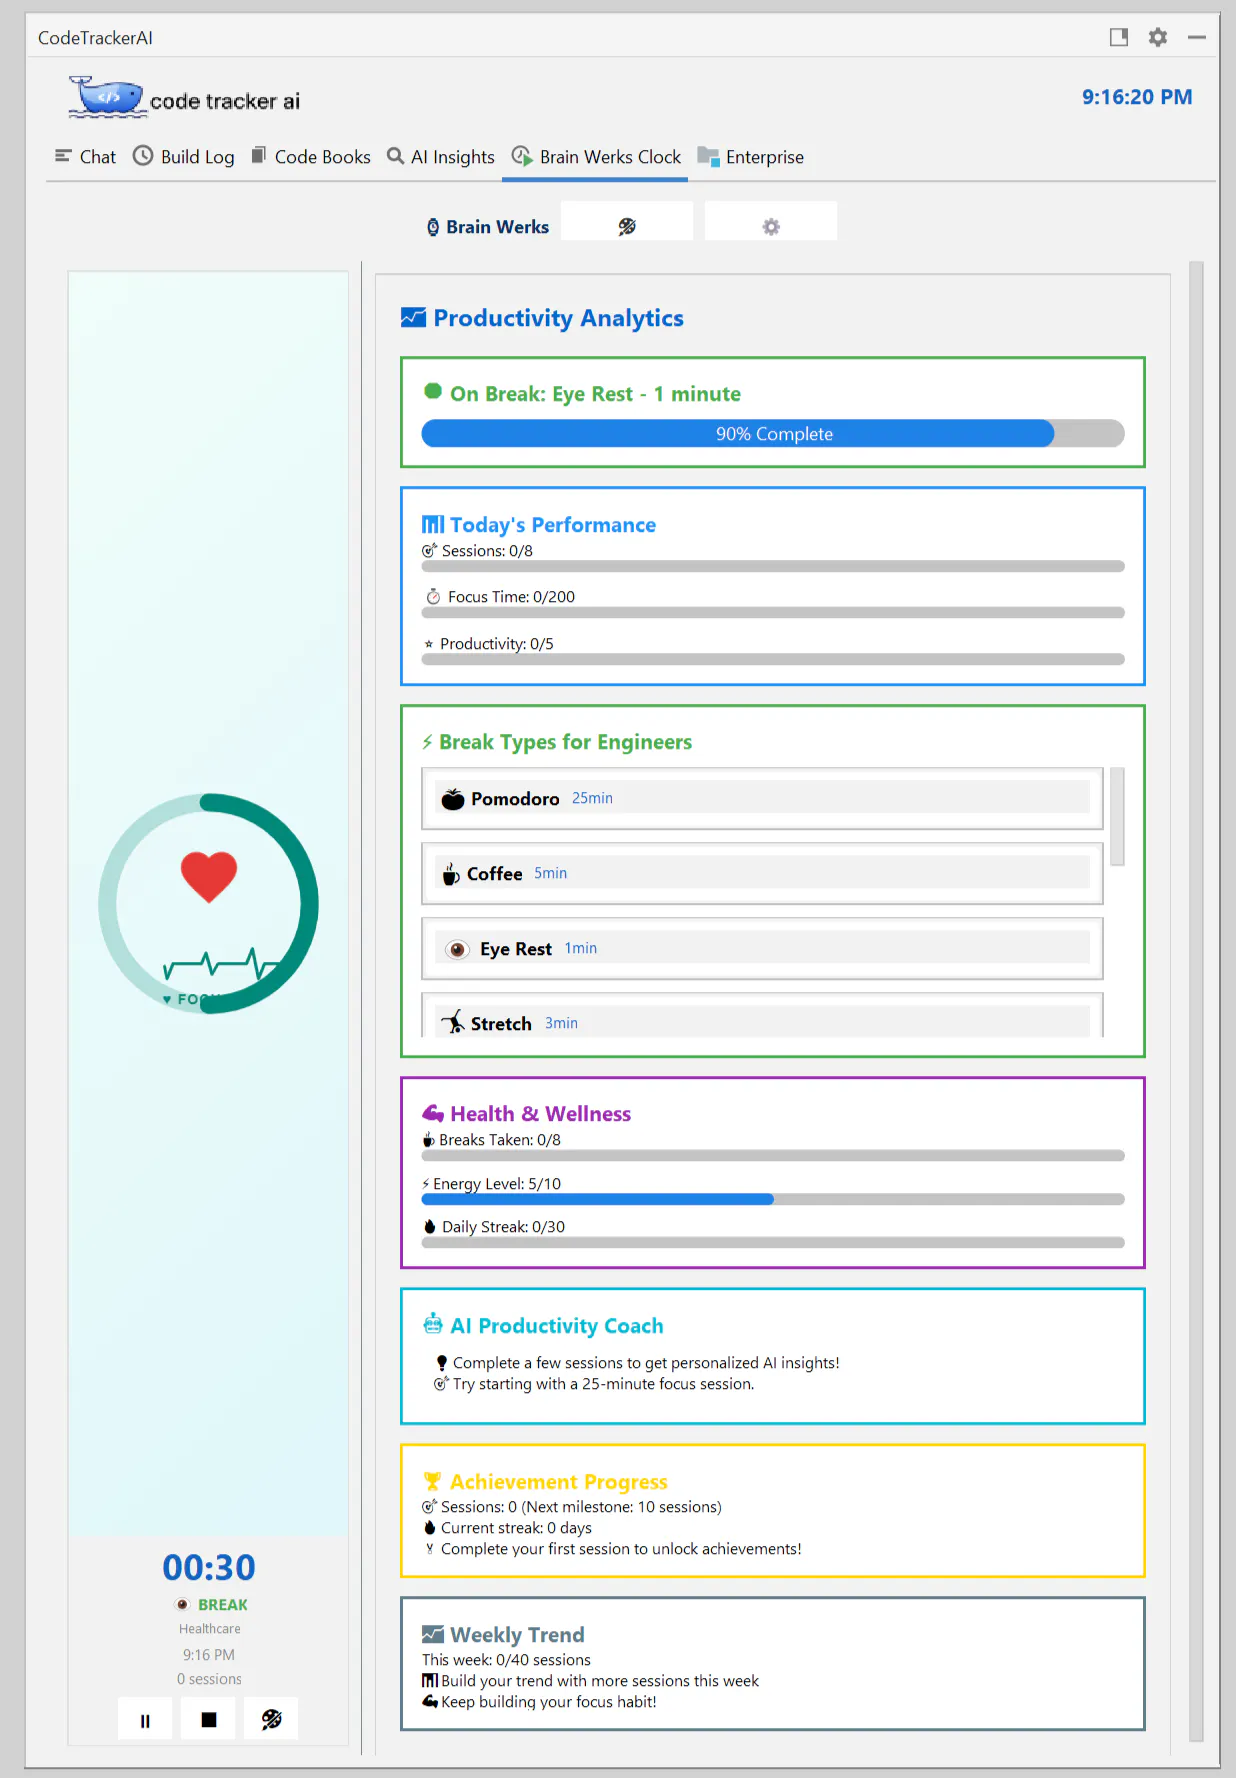The height and width of the screenshot is (1778, 1236).
Task: Click "Productivity: 0/5" label
Action: 496,644
